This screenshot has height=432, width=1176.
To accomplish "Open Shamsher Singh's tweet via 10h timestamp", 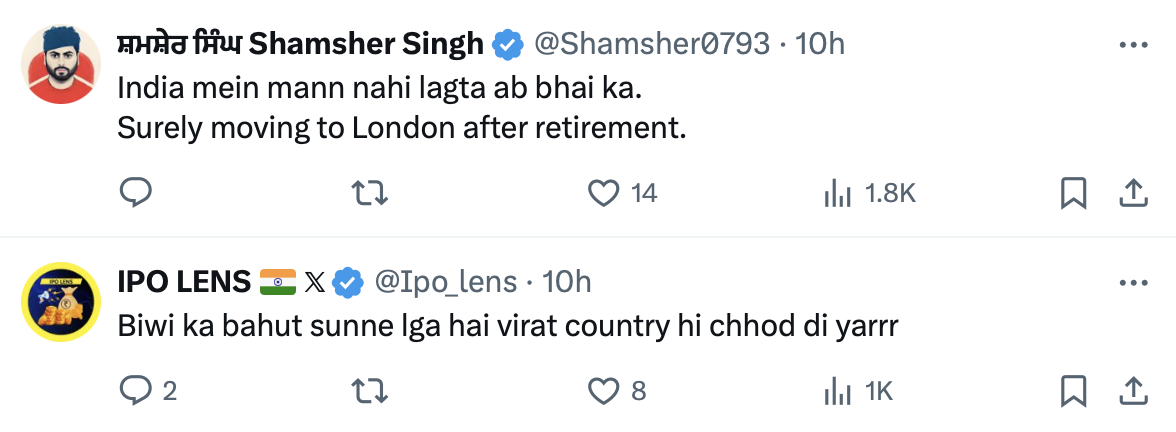I will coord(820,44).
